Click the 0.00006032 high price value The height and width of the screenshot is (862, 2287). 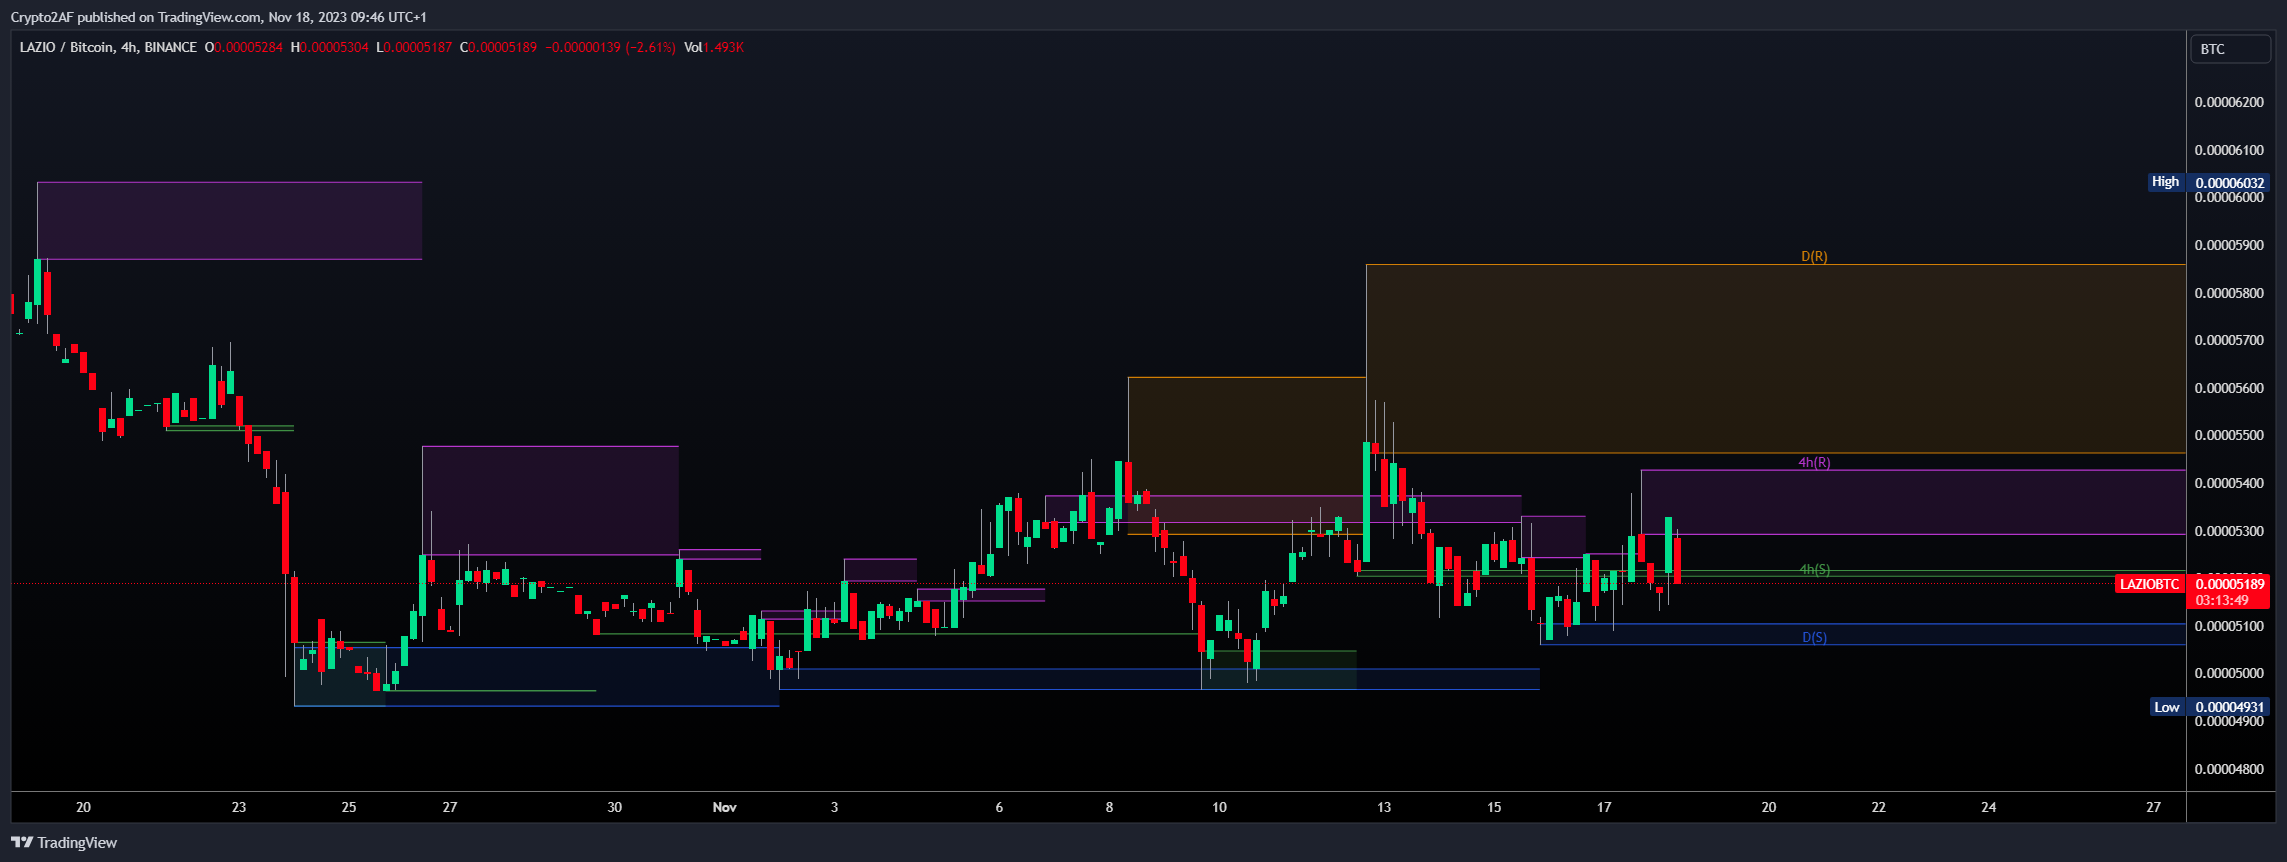pos(2229,182)
